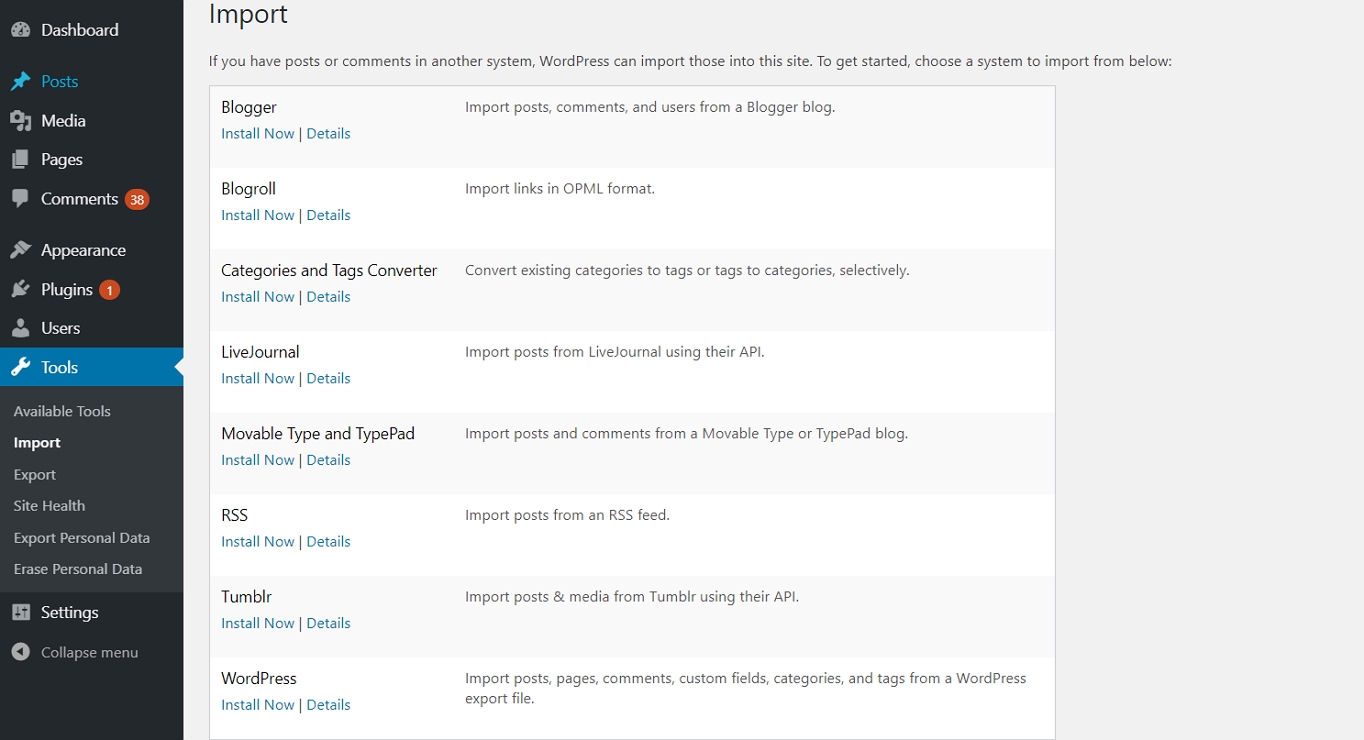Screen dimensions: 1364x740
Task: Click the WordPress importer title
Action: (x=259, y=679)
